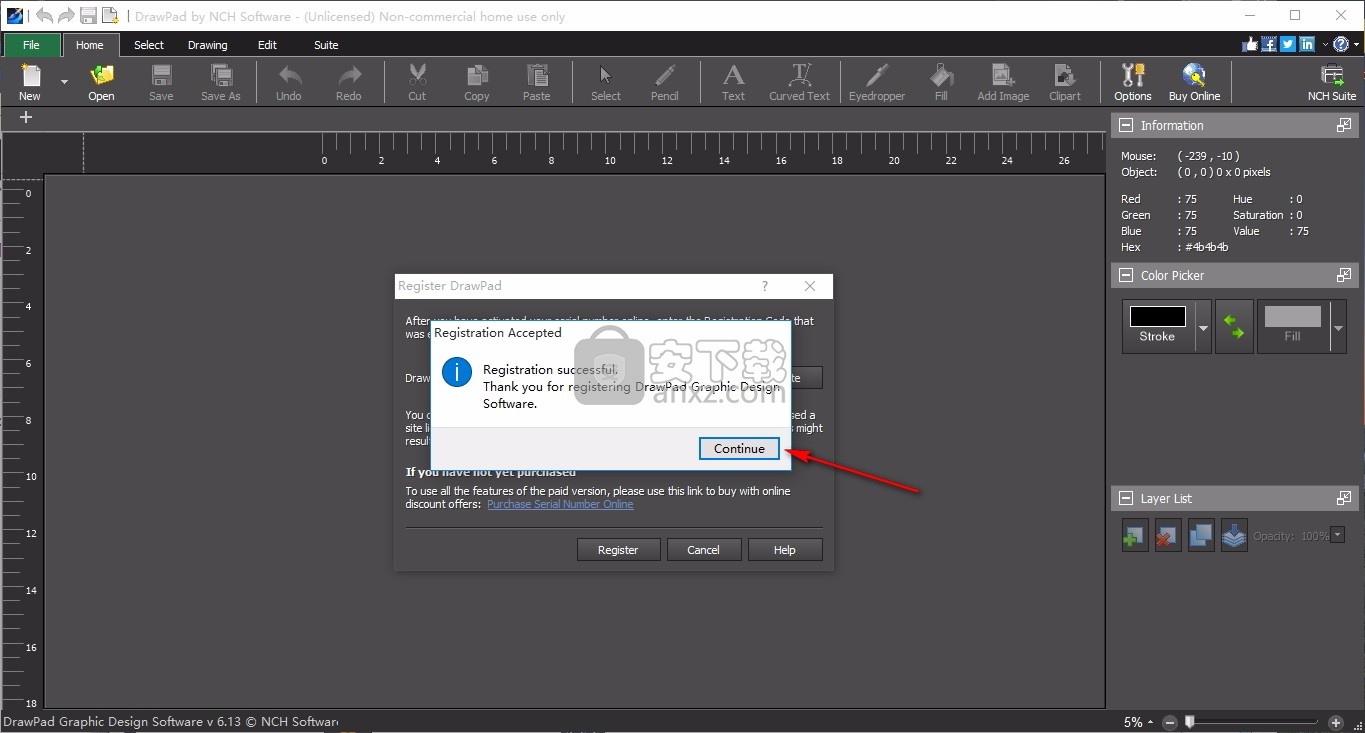Click the thumbs-up like icon
1365x733 pixels.
tap(1250, 44)
